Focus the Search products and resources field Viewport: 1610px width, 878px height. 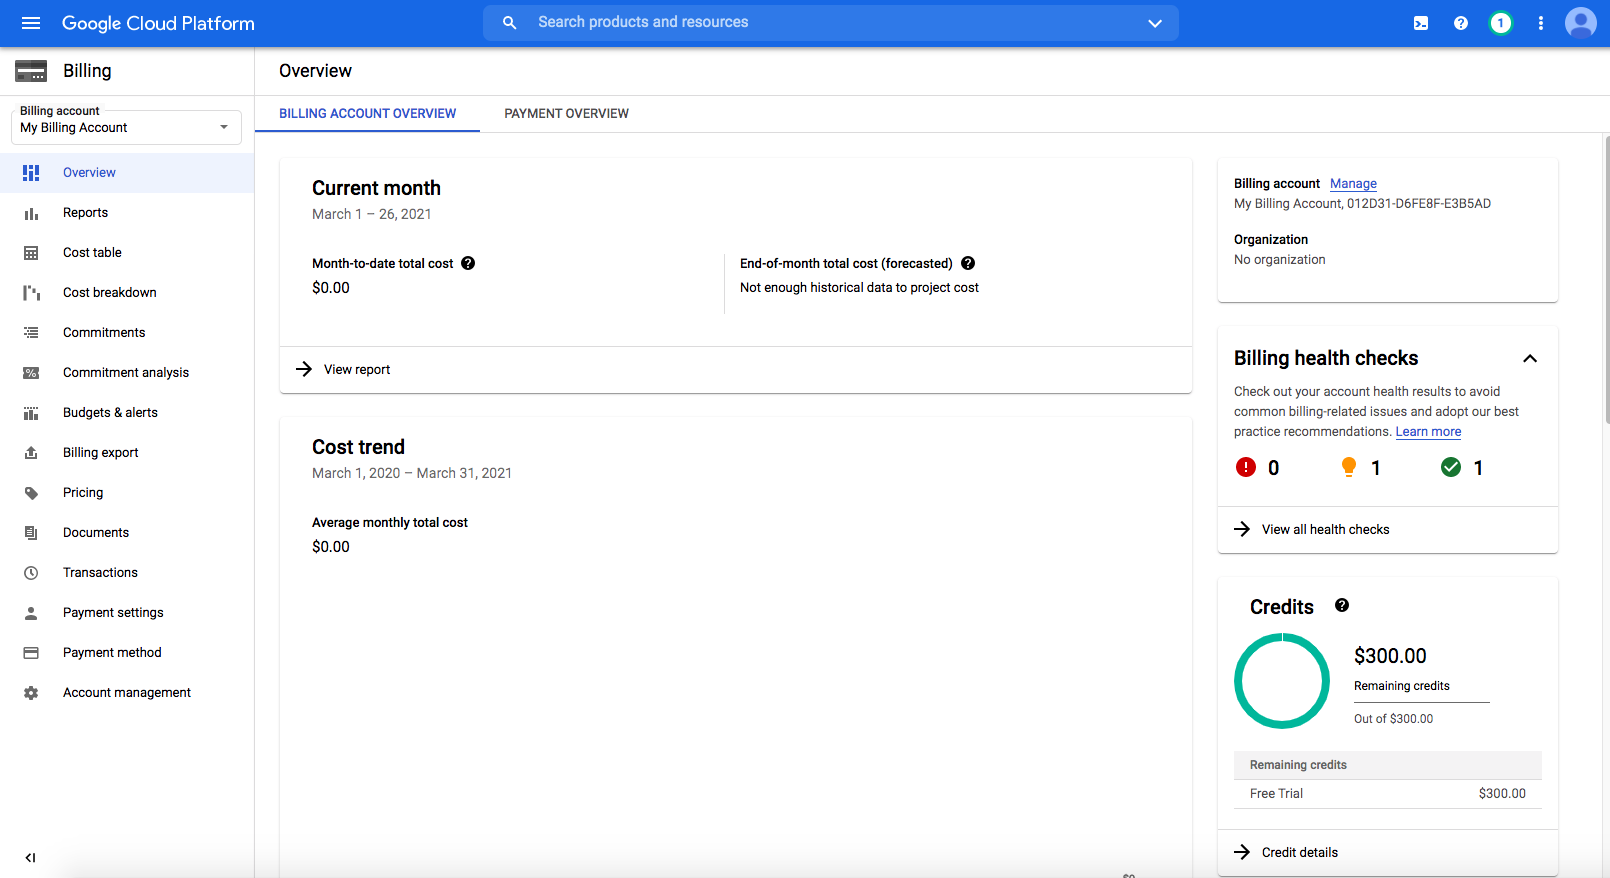(830, 22)
